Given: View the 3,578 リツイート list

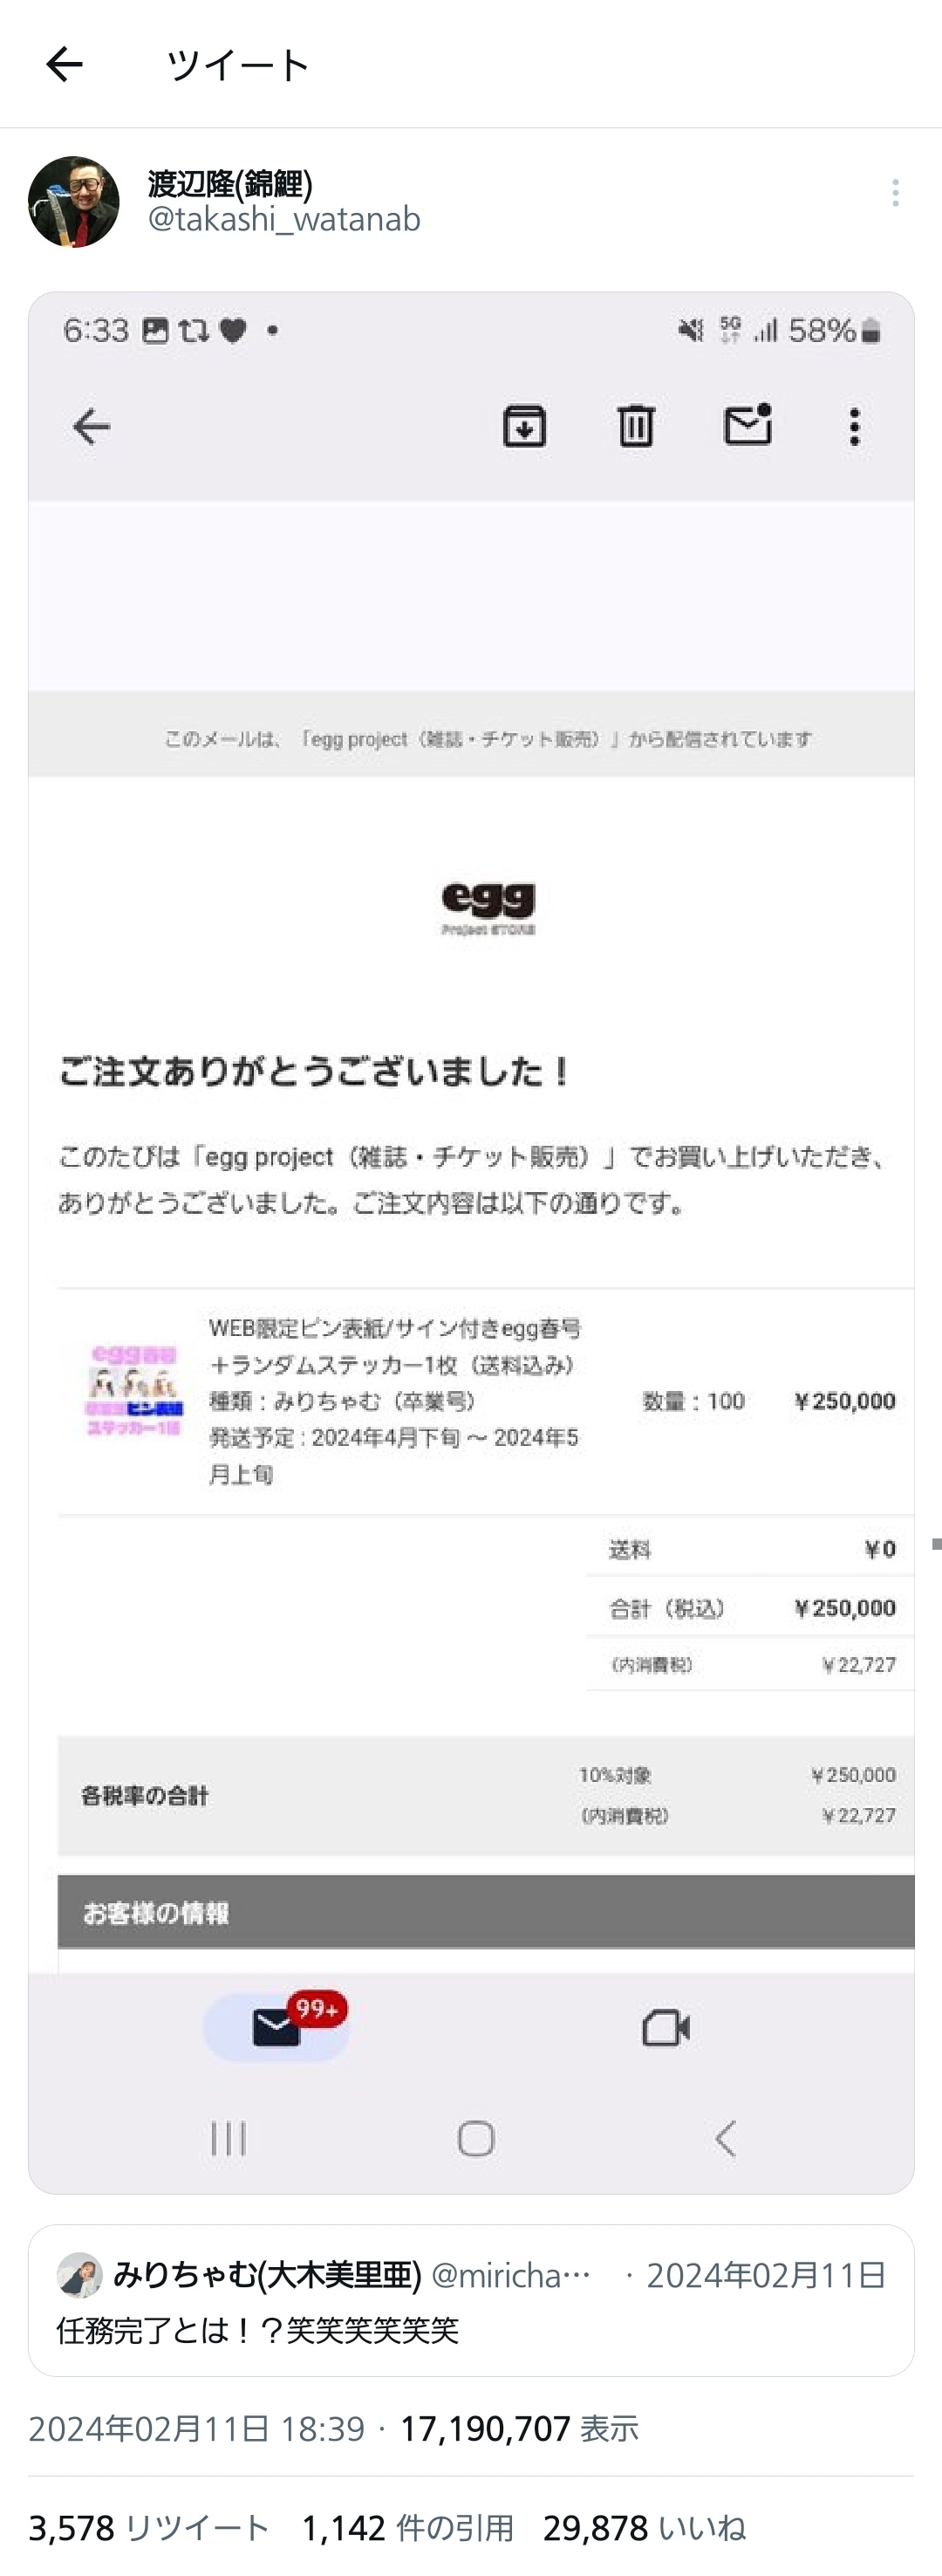Looking at the screenshot, I should [149, 2528].
